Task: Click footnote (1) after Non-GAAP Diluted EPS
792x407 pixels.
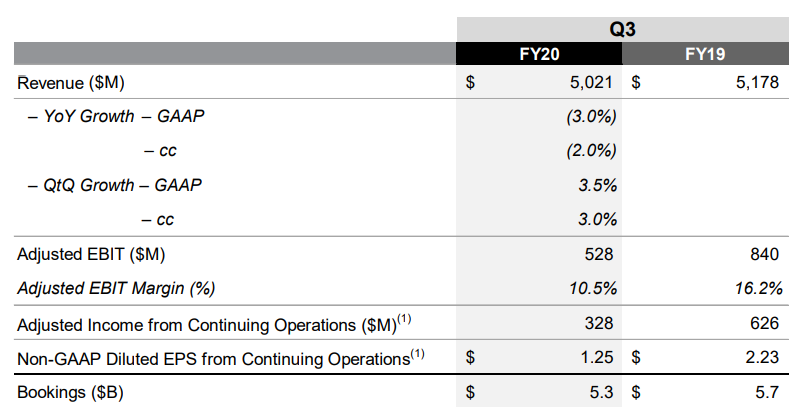Action: click(x=417, y=354)
